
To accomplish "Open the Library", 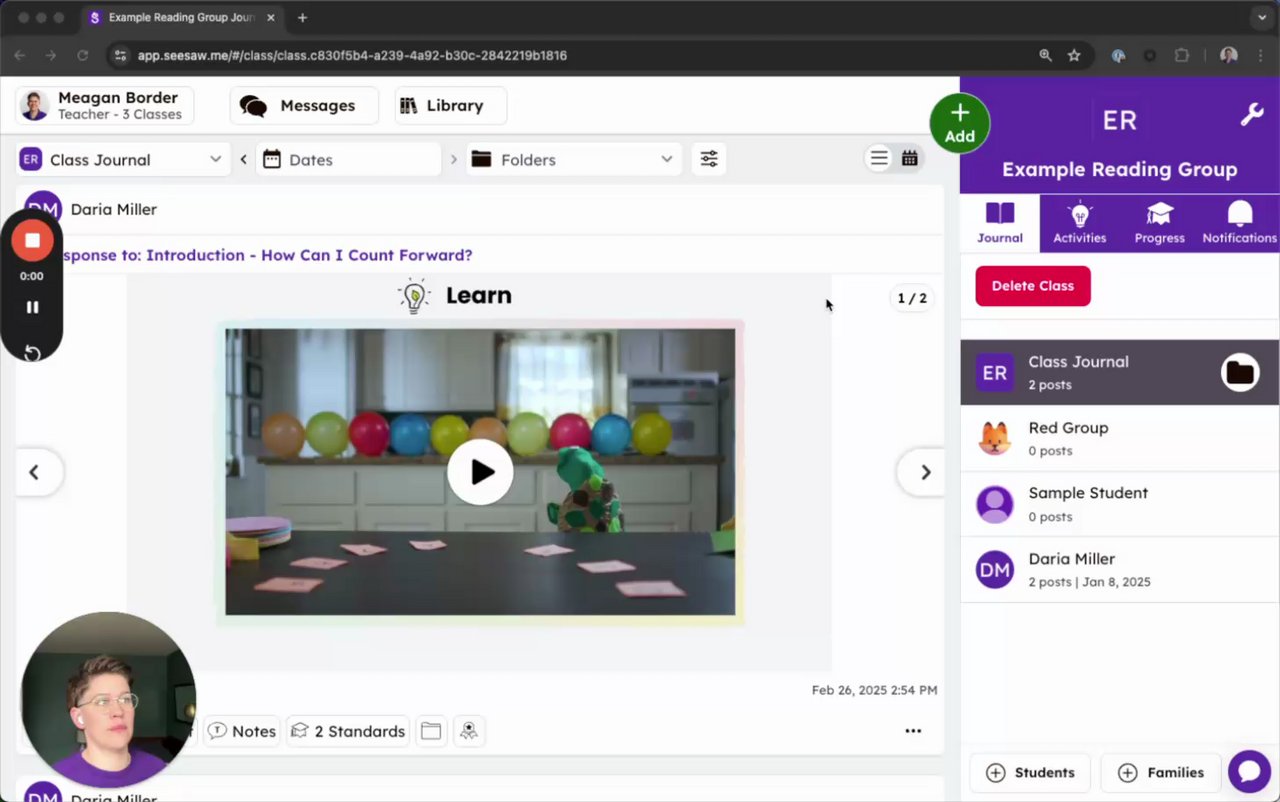I will [x=450, y=106].
